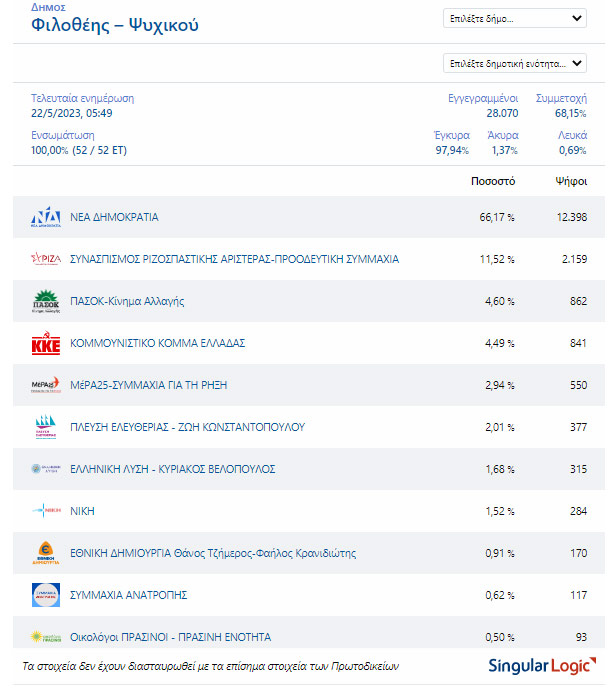This screenshot has height=696, width=613.
Task: Click Εθνική Δημιουργία vote count 170
Action: (x=579, y=553)
